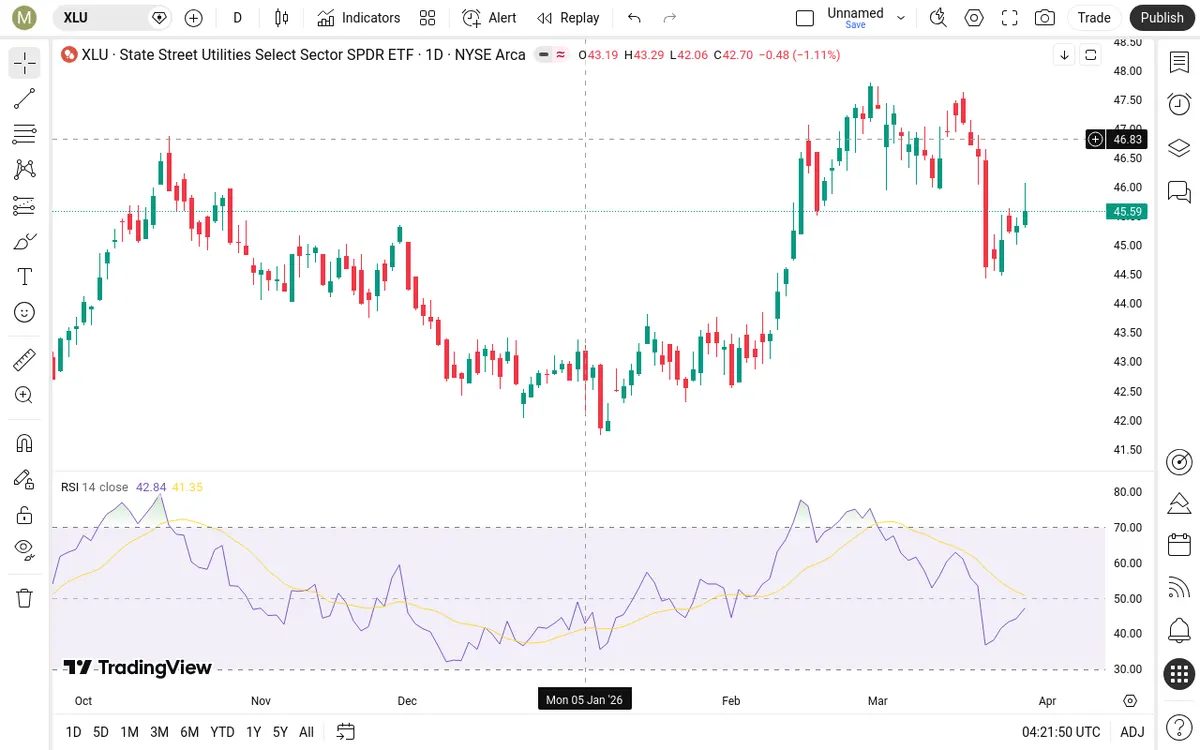The height and width of the screenshot is (750, 1200).
Task: Select the trend line drawing tool
Action: [24, 98]
